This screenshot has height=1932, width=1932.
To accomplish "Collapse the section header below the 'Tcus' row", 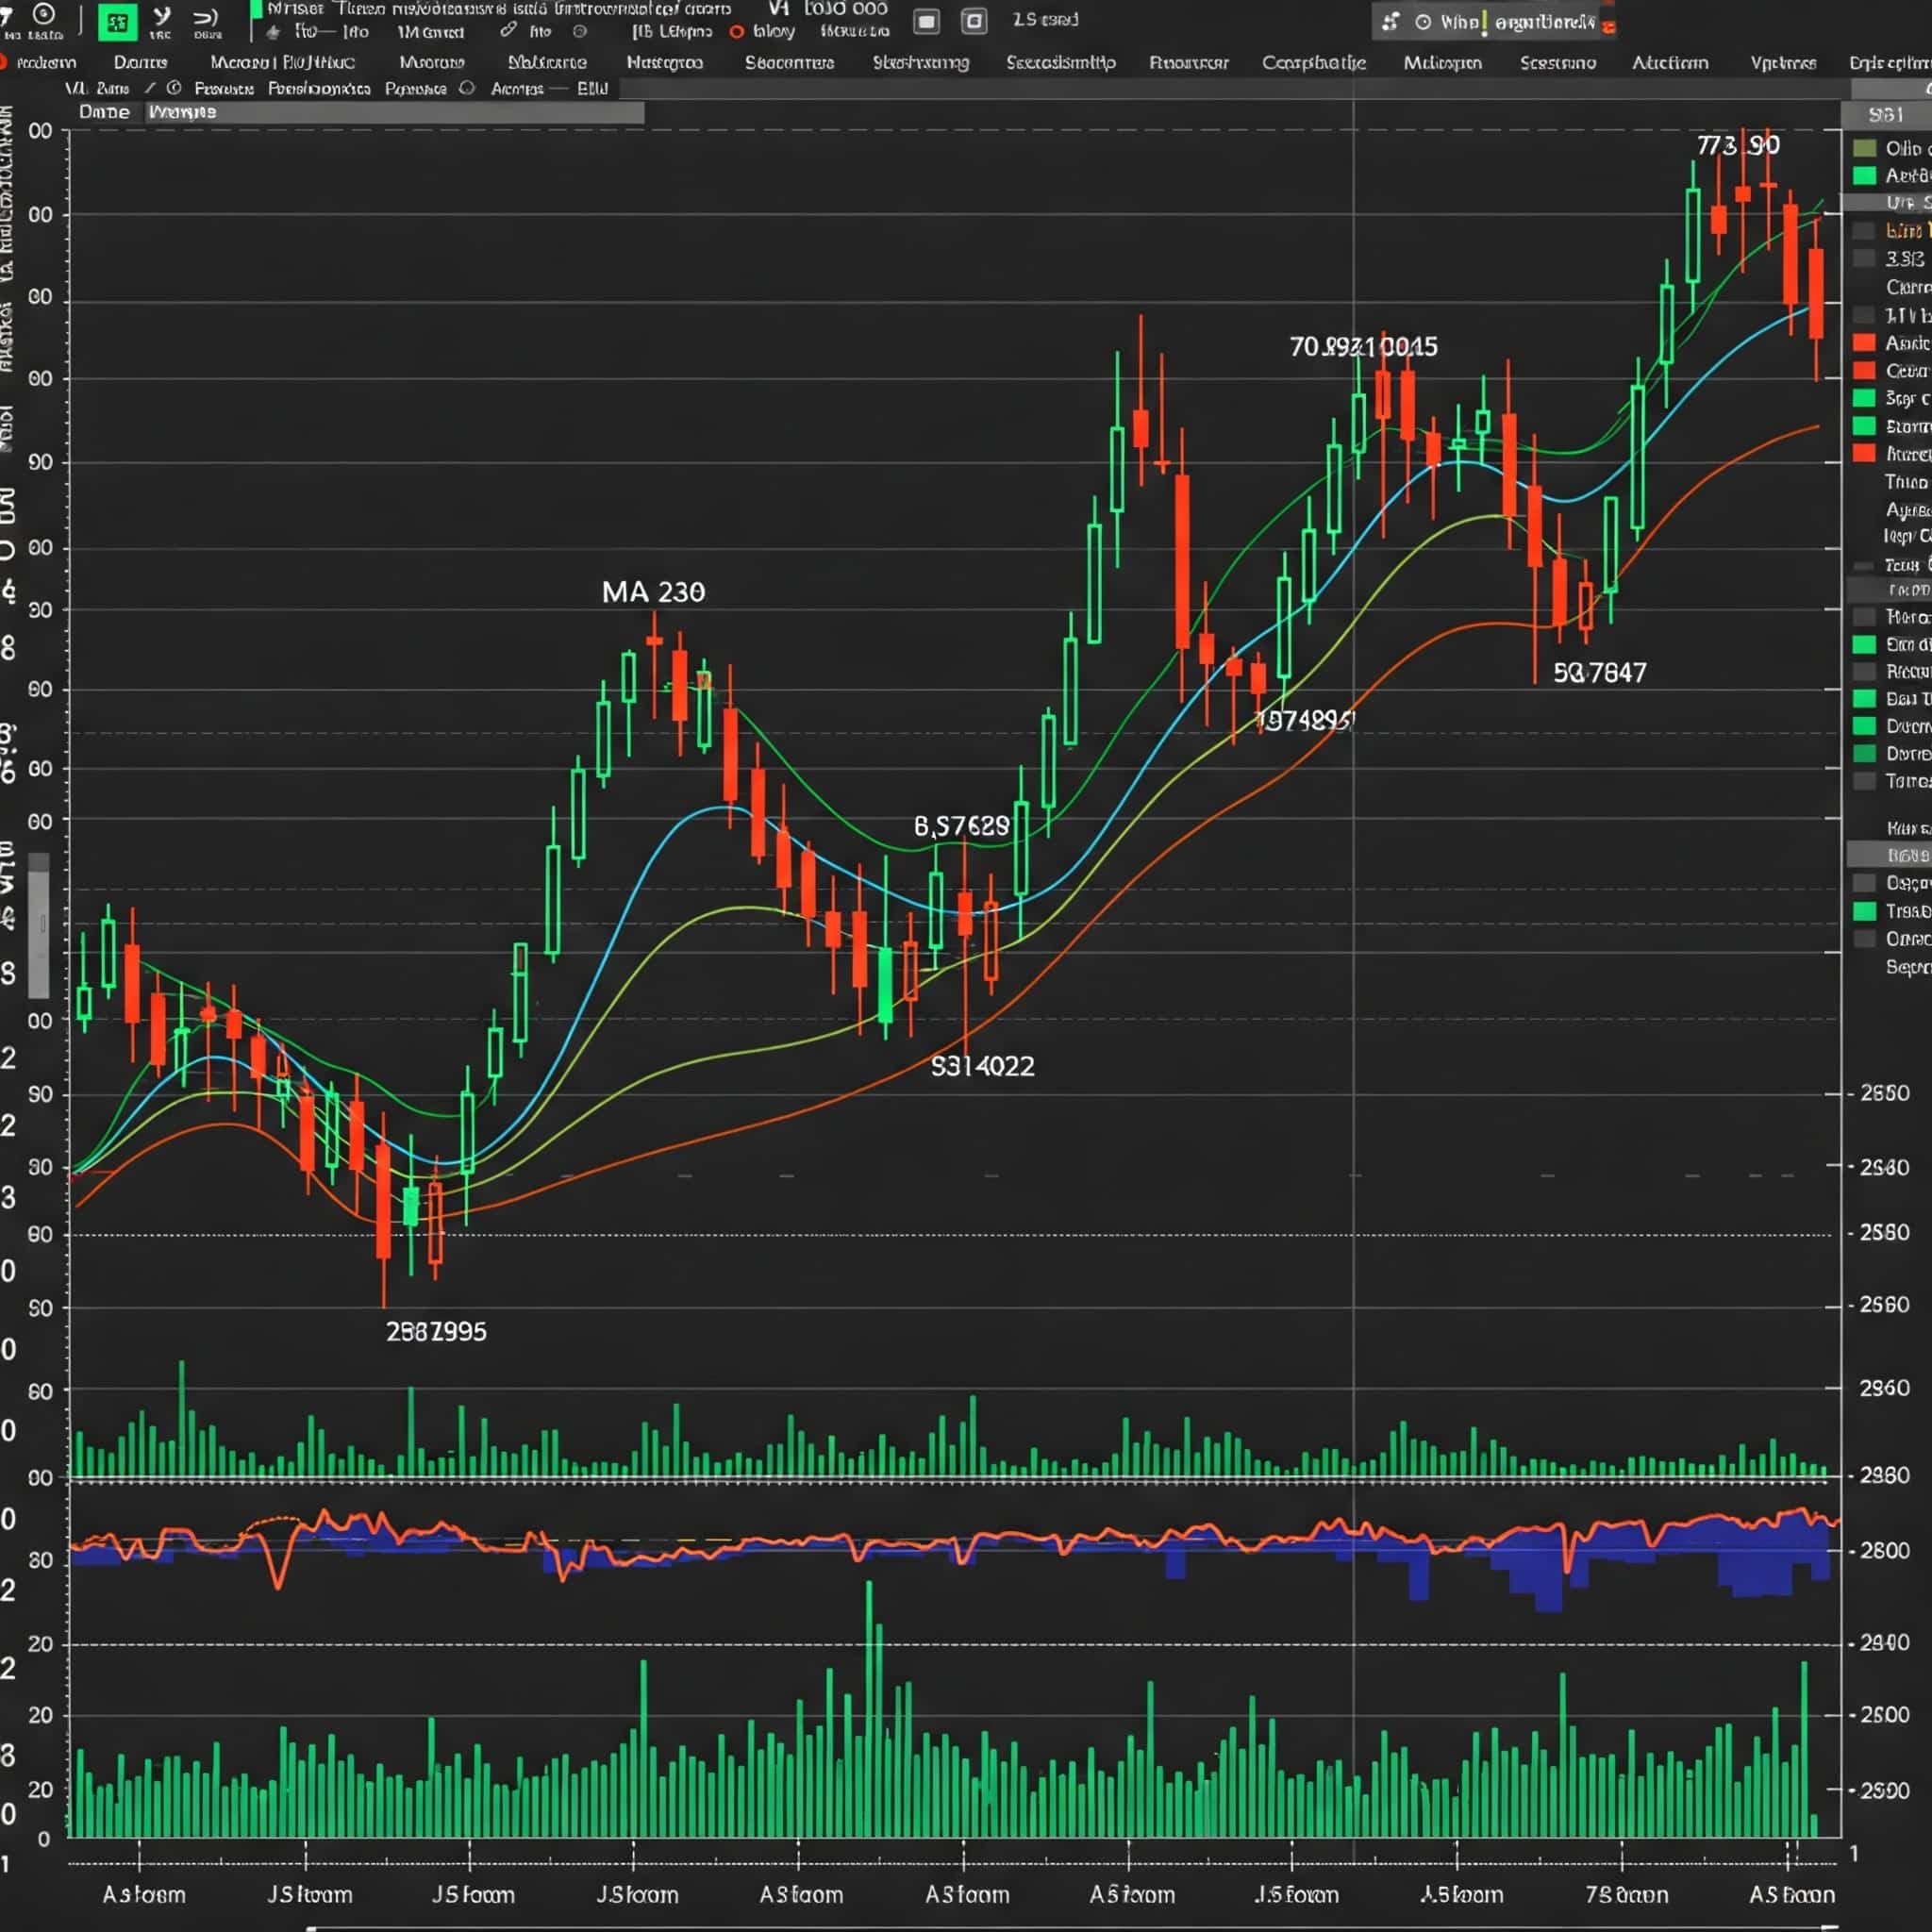I will [x=1889, y=590].
